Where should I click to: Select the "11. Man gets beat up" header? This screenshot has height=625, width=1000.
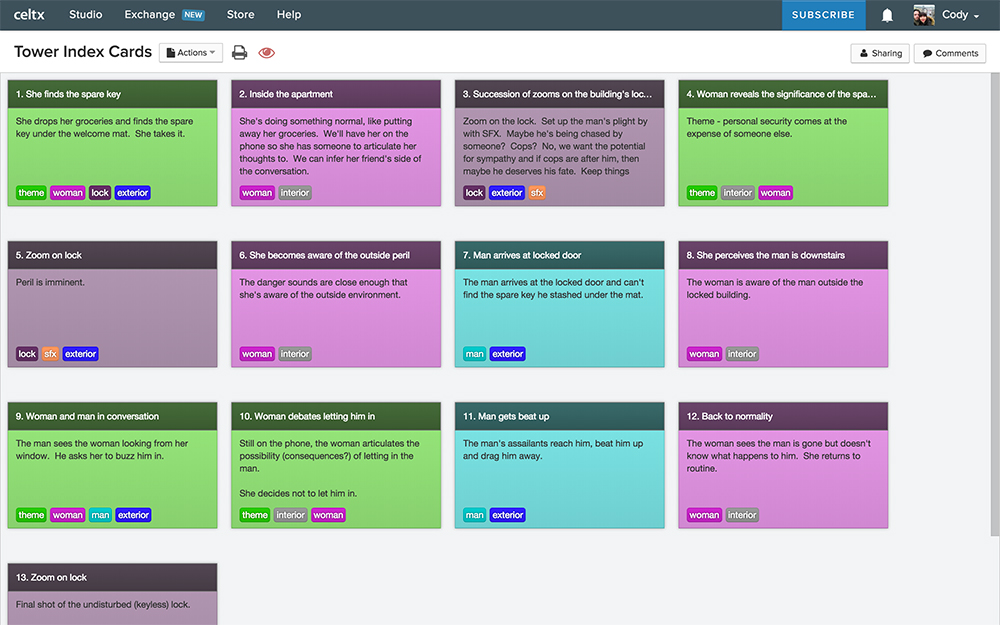559,416
